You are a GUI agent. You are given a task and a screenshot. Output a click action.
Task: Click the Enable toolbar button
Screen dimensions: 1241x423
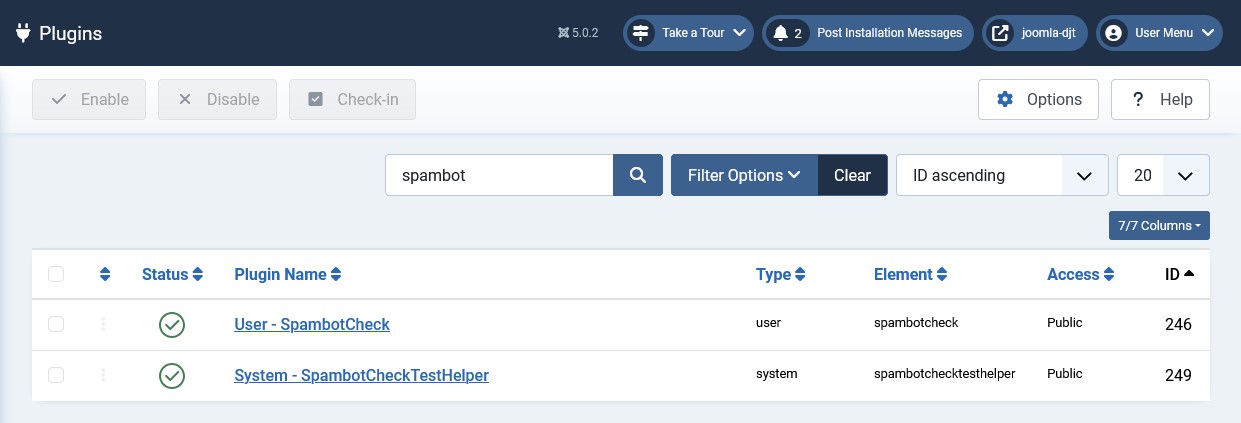pyautogui.click(x=89, y=100)
